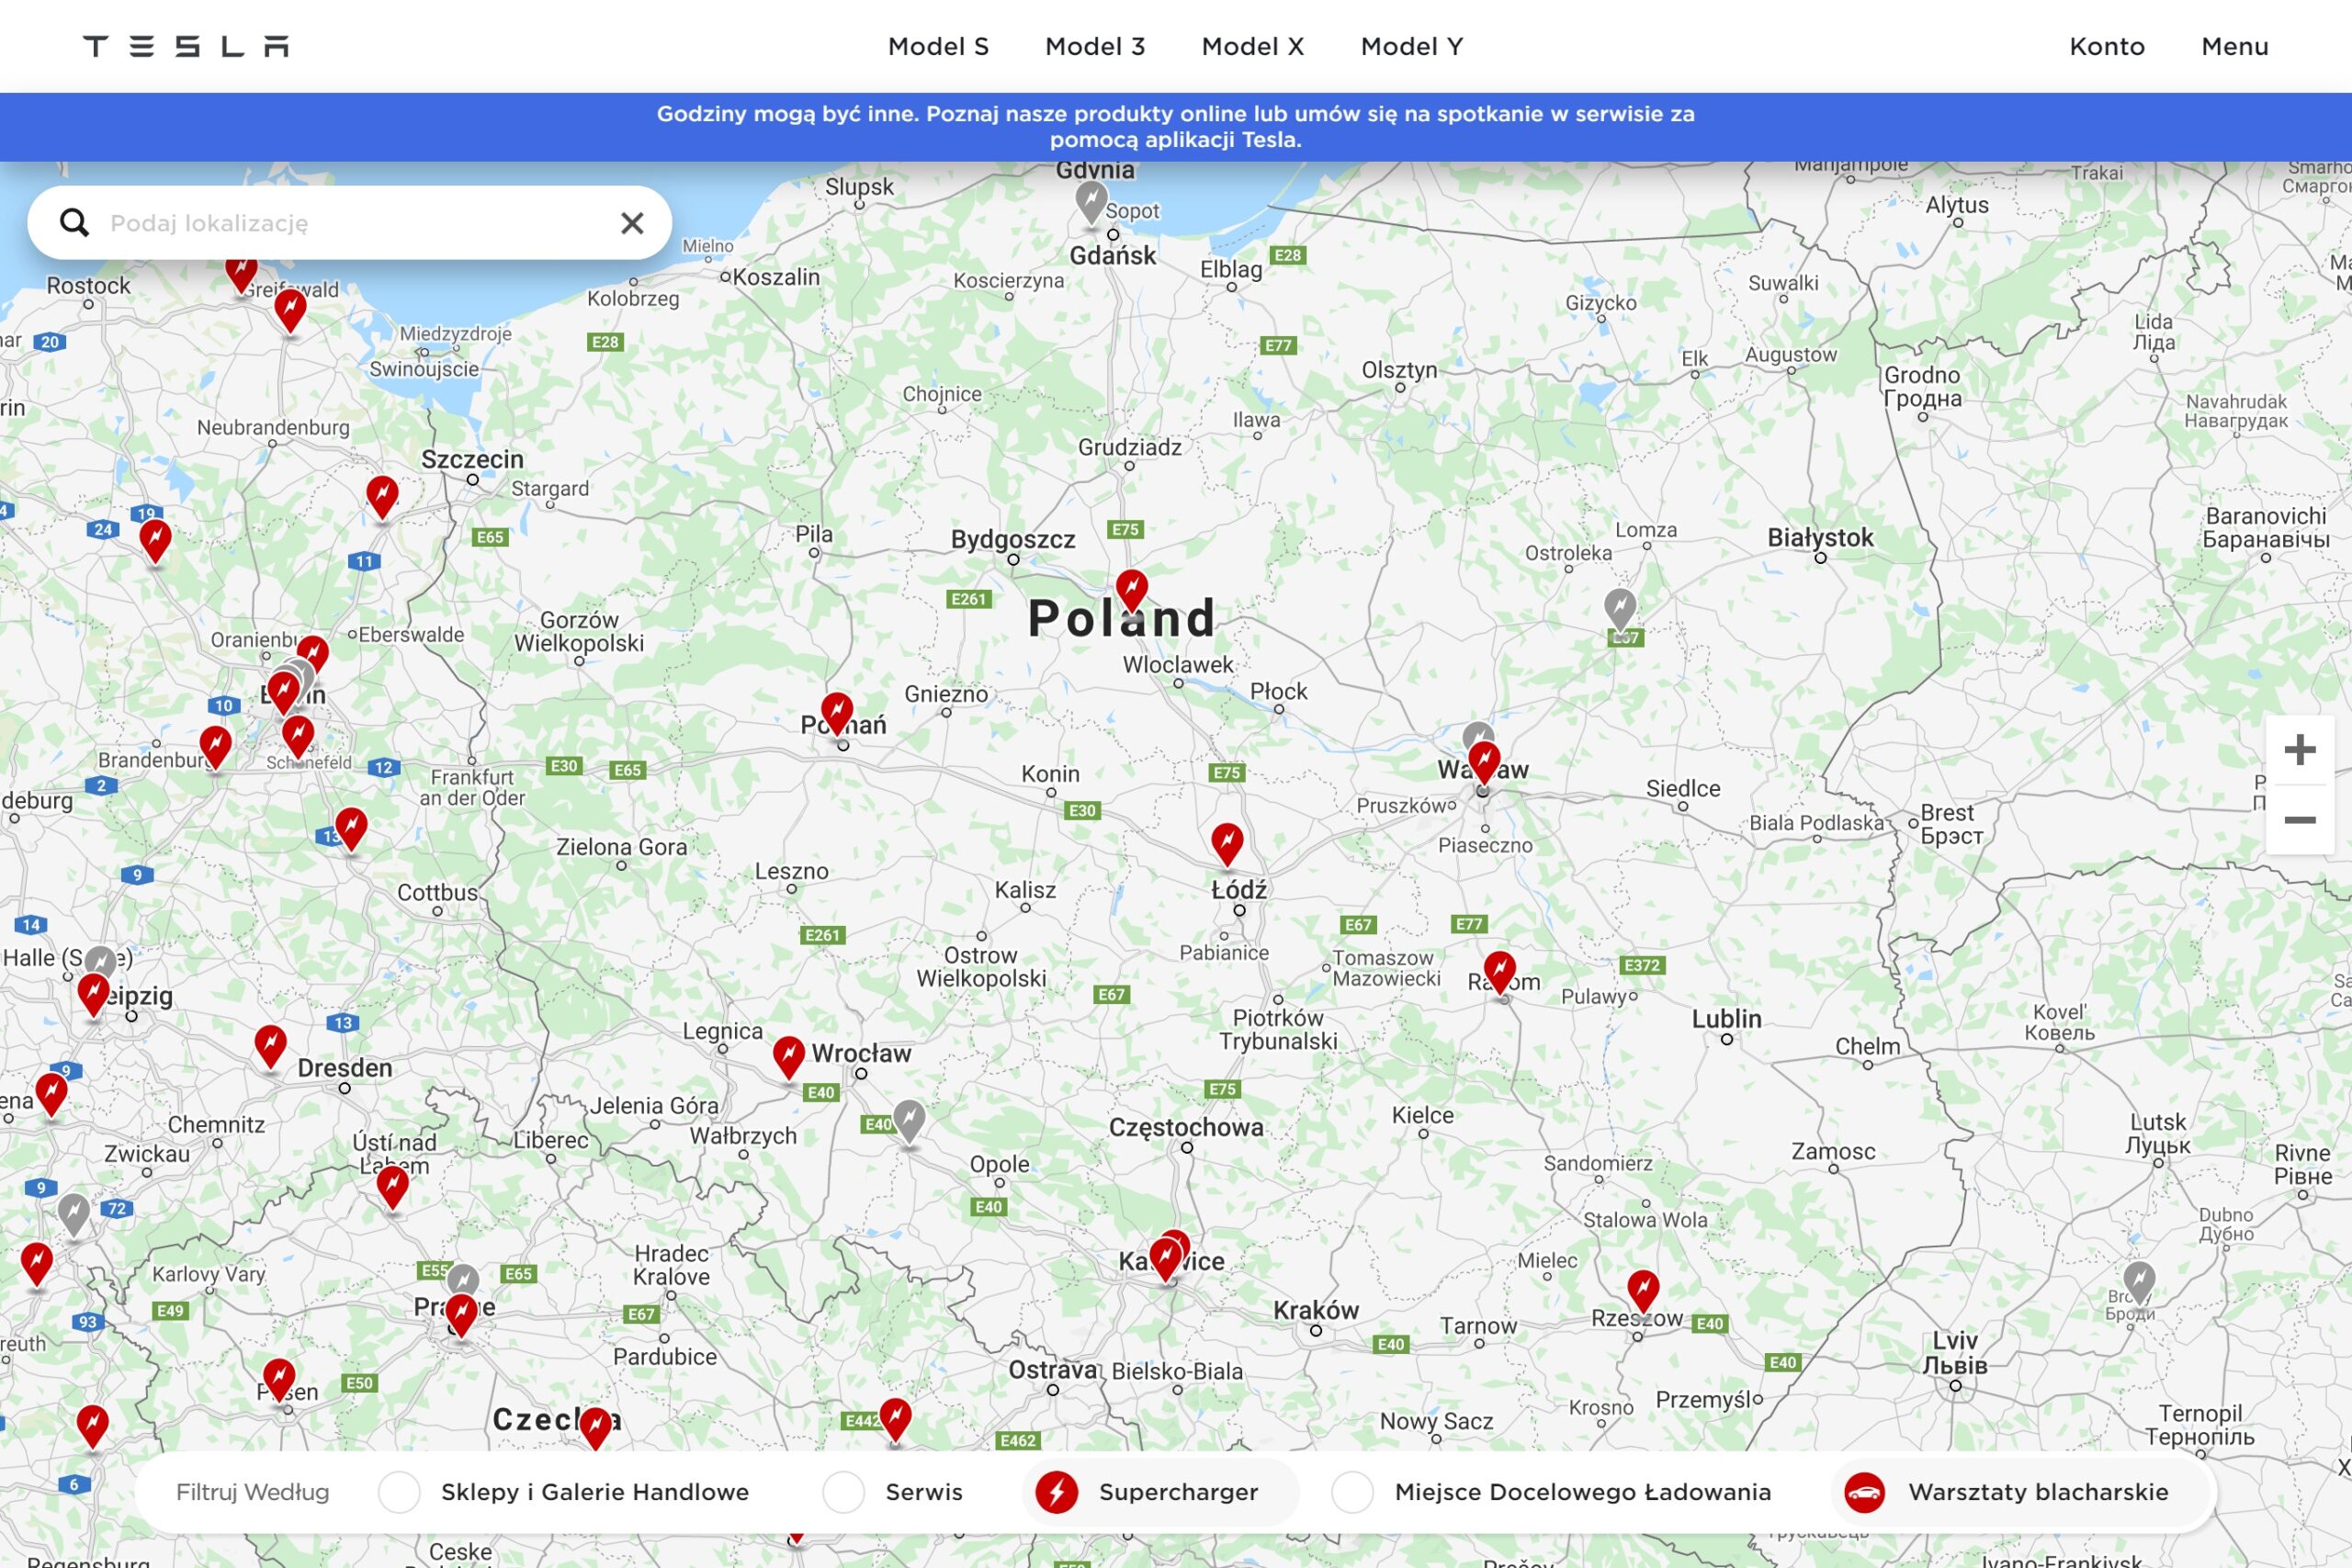Select gray pin near Gdynia
The image size is (2352, 1568).
(x=1091, y=201)
